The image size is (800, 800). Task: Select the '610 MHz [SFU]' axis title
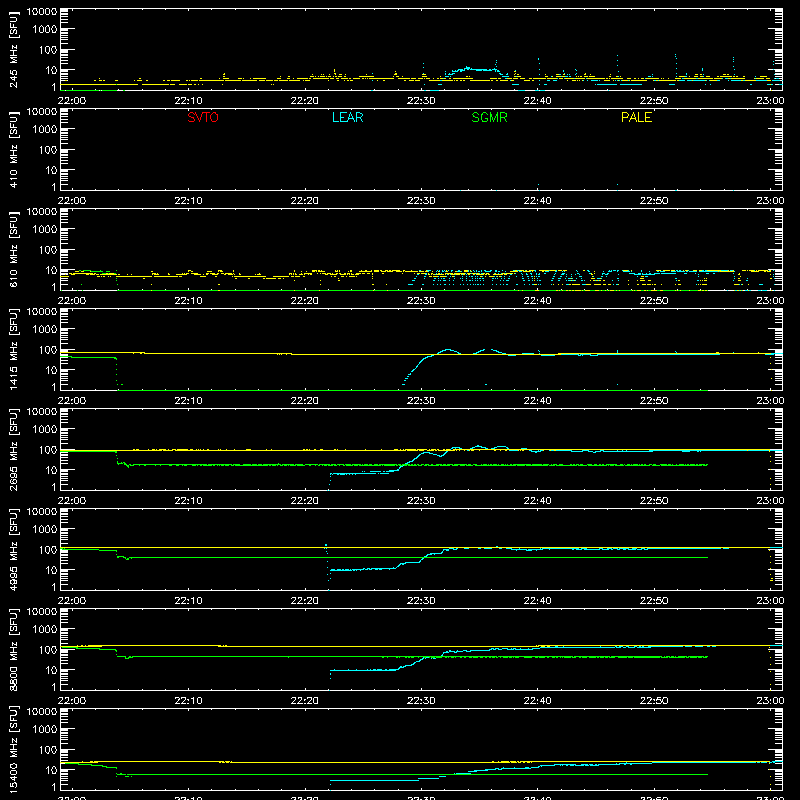[13, 250]
